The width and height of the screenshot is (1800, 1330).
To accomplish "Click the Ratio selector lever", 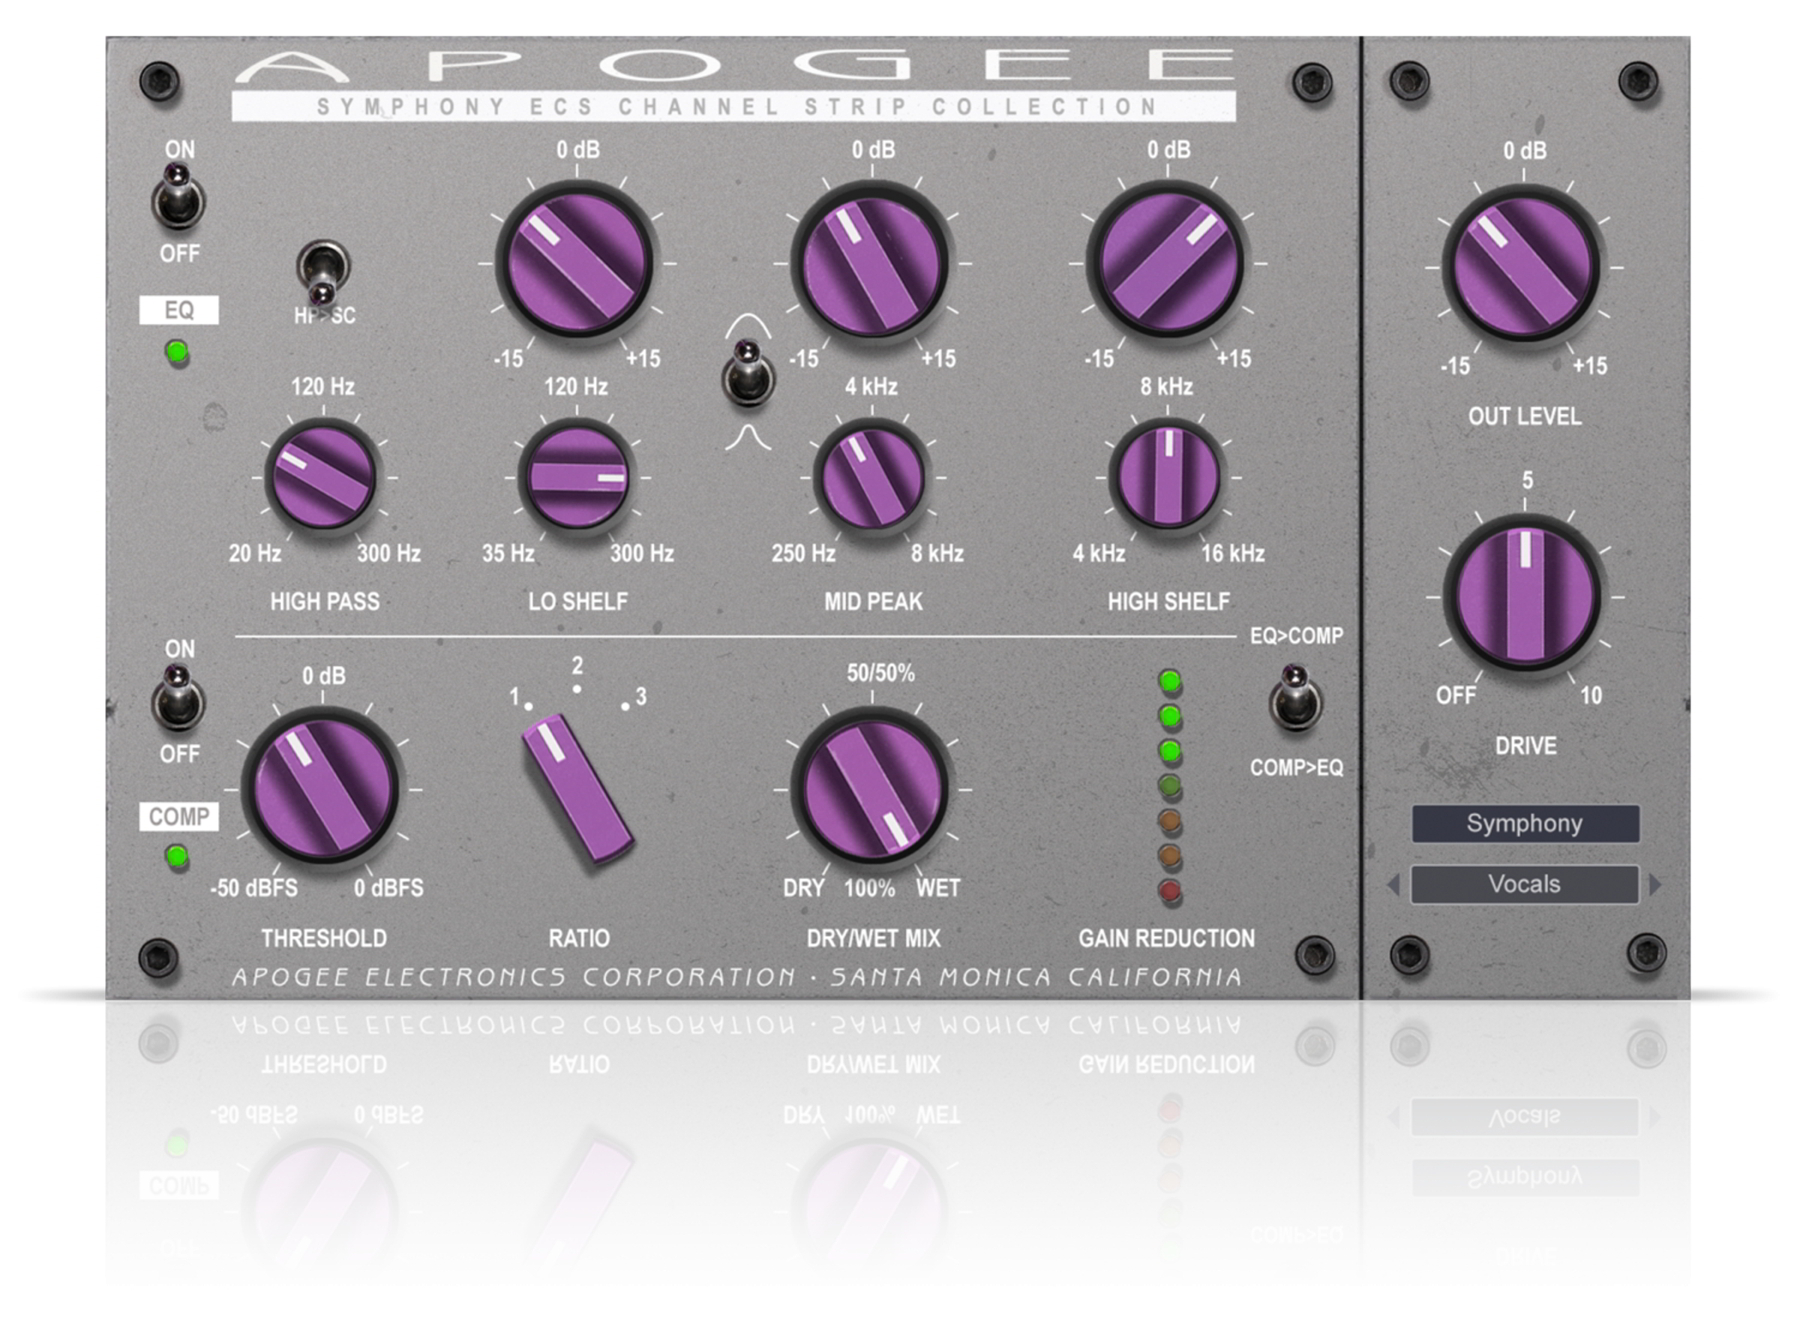I will 577,789.
